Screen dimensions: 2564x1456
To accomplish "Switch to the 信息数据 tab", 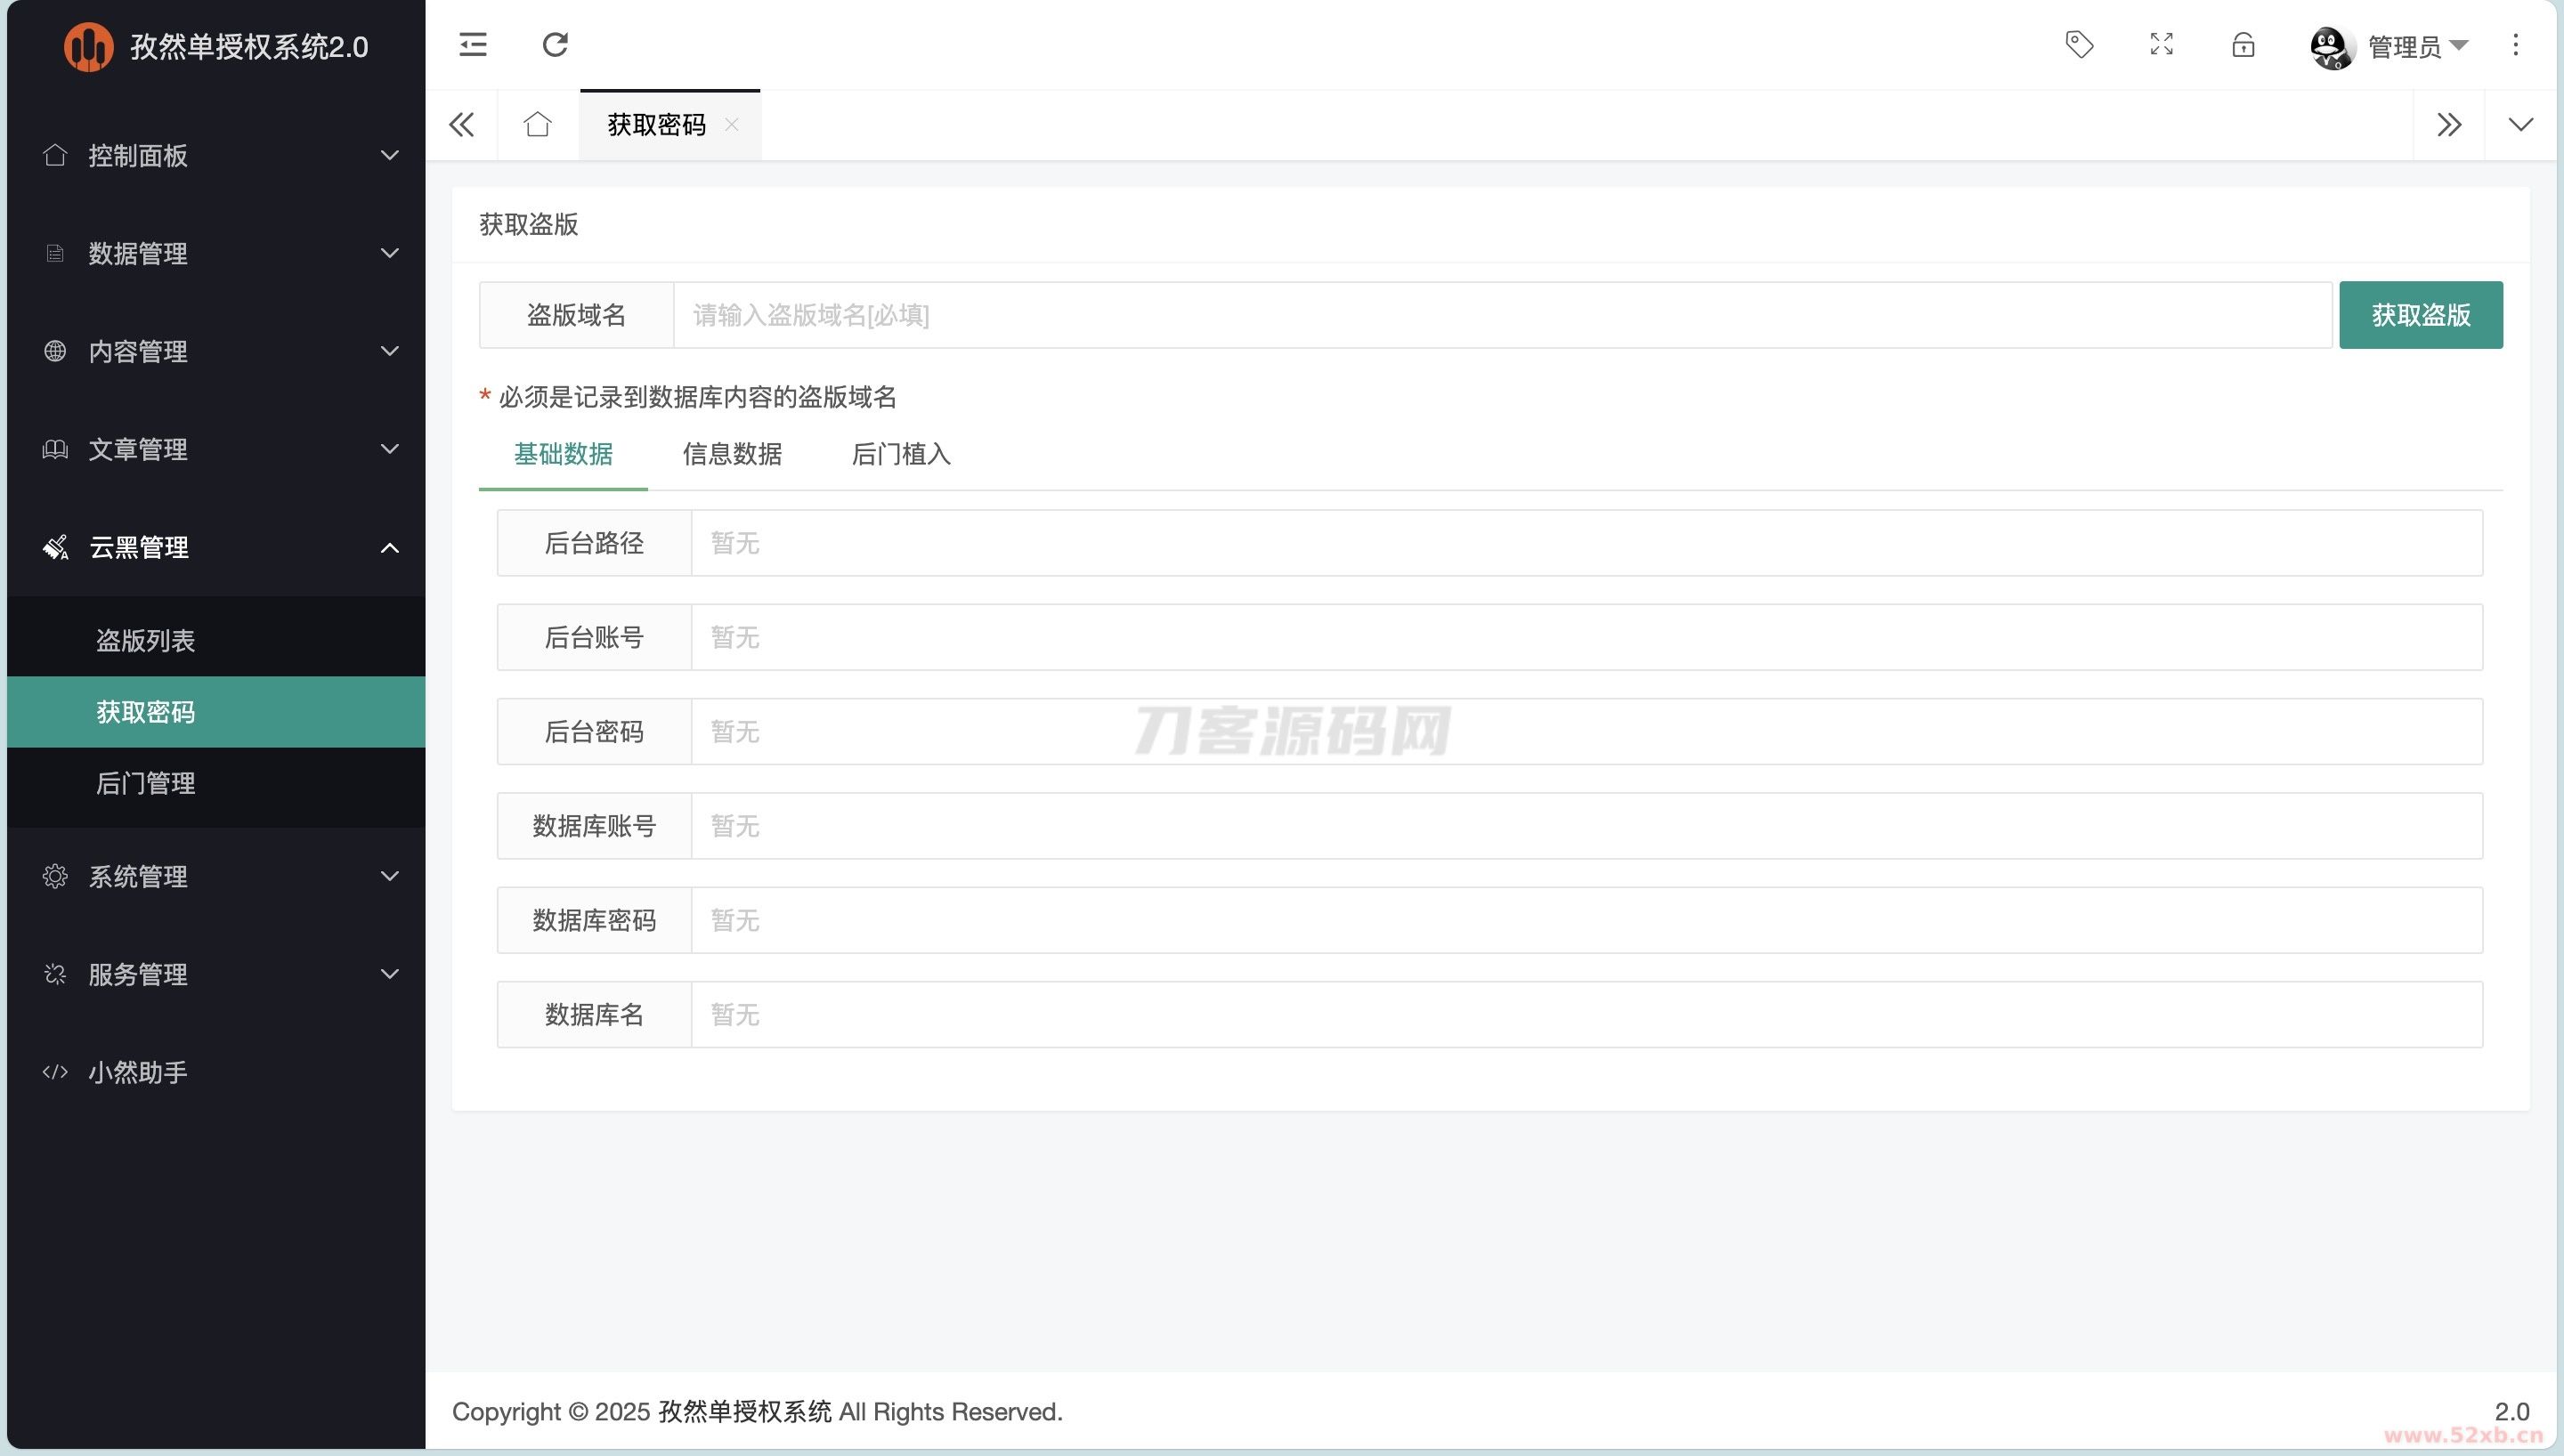I will 732,454.
